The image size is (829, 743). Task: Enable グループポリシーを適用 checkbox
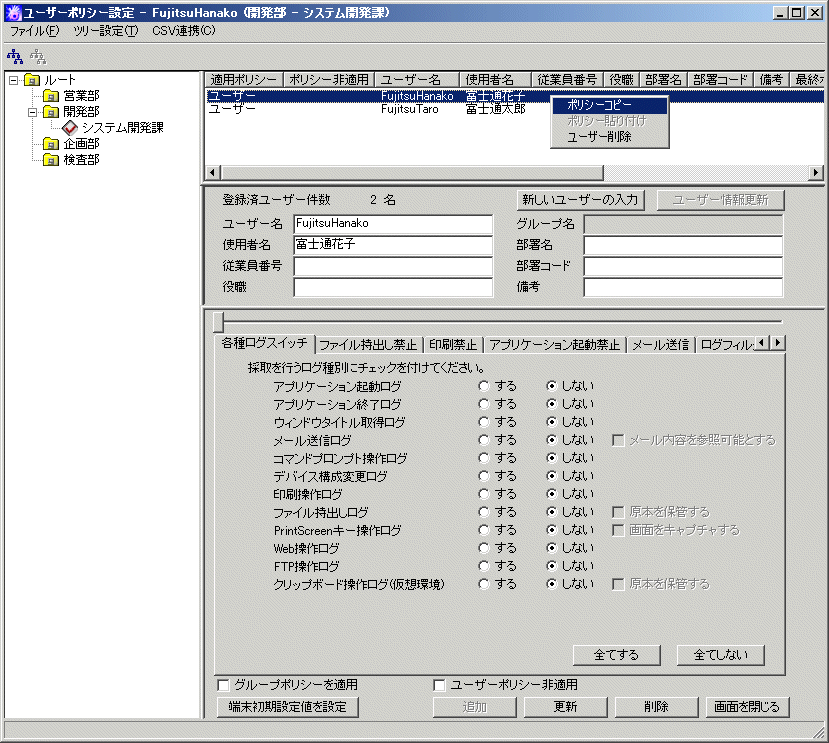[224, 685]
